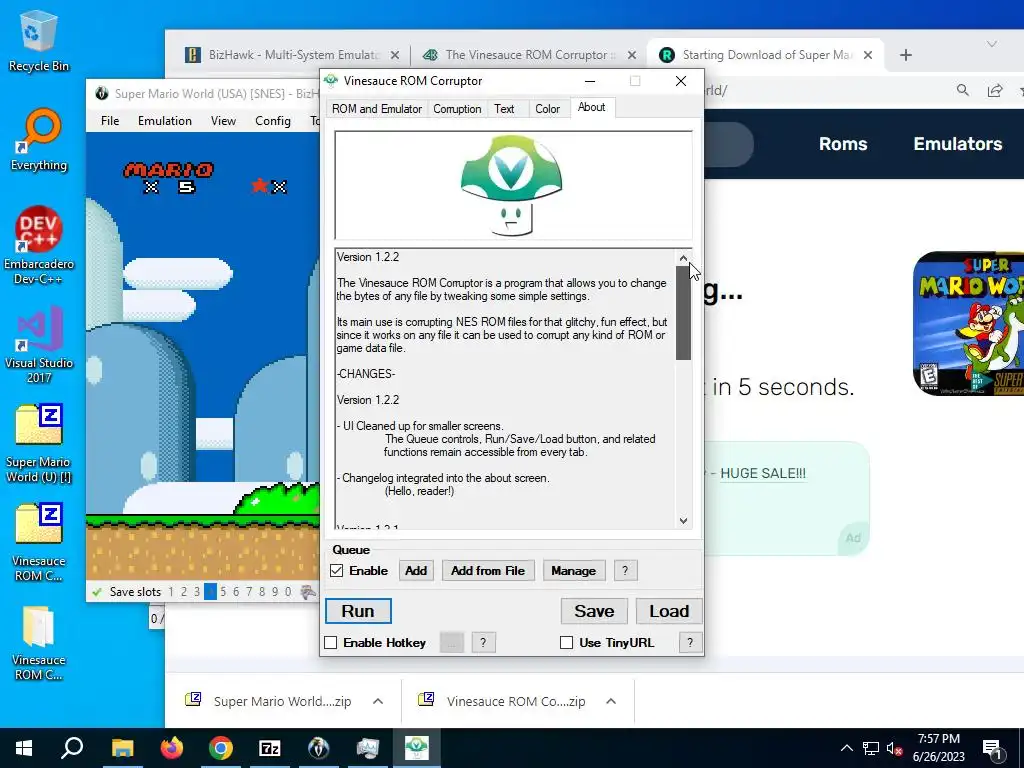Check the Enable Hotkey checkbox

[x=330, y=643]
